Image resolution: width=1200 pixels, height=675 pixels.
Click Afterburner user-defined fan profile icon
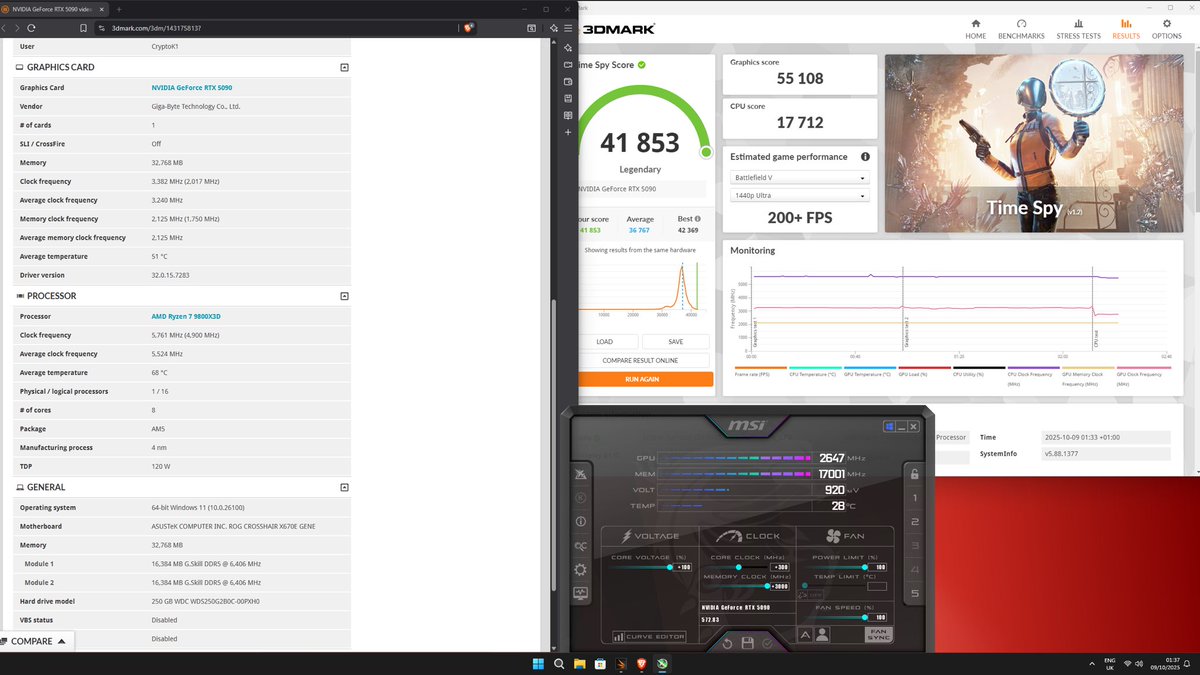pos(822,634)
